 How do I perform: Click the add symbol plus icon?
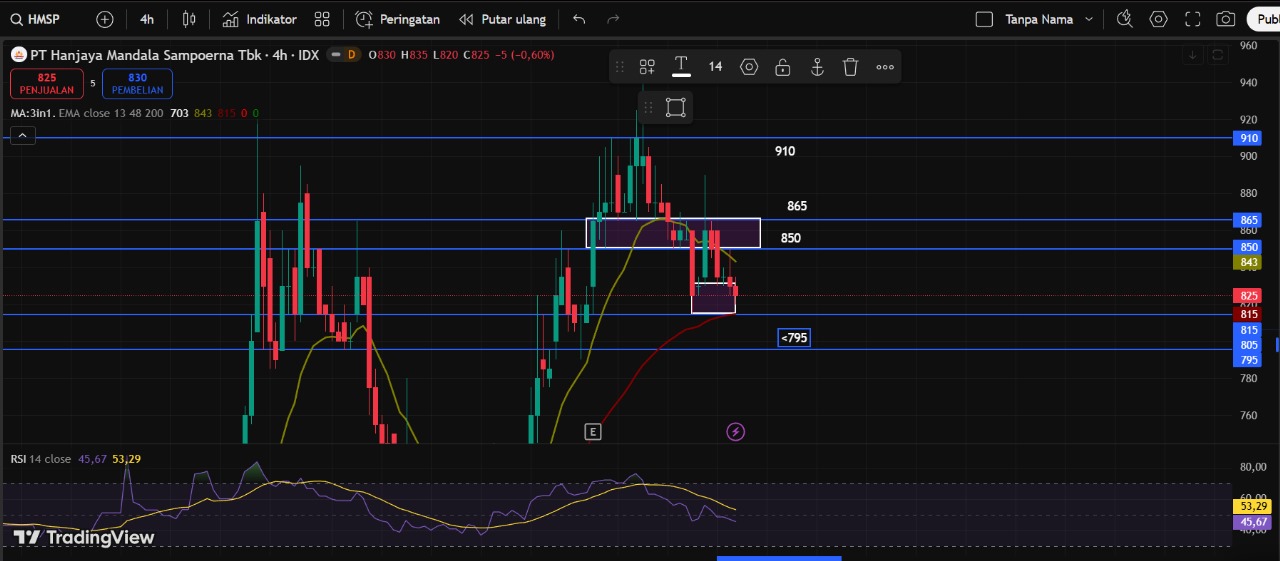pyautogui.click(x=105, y=19)
